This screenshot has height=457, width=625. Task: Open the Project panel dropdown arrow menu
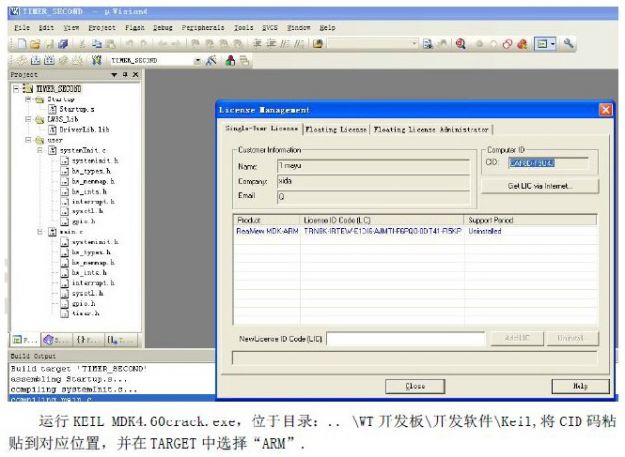click(114, 75)
